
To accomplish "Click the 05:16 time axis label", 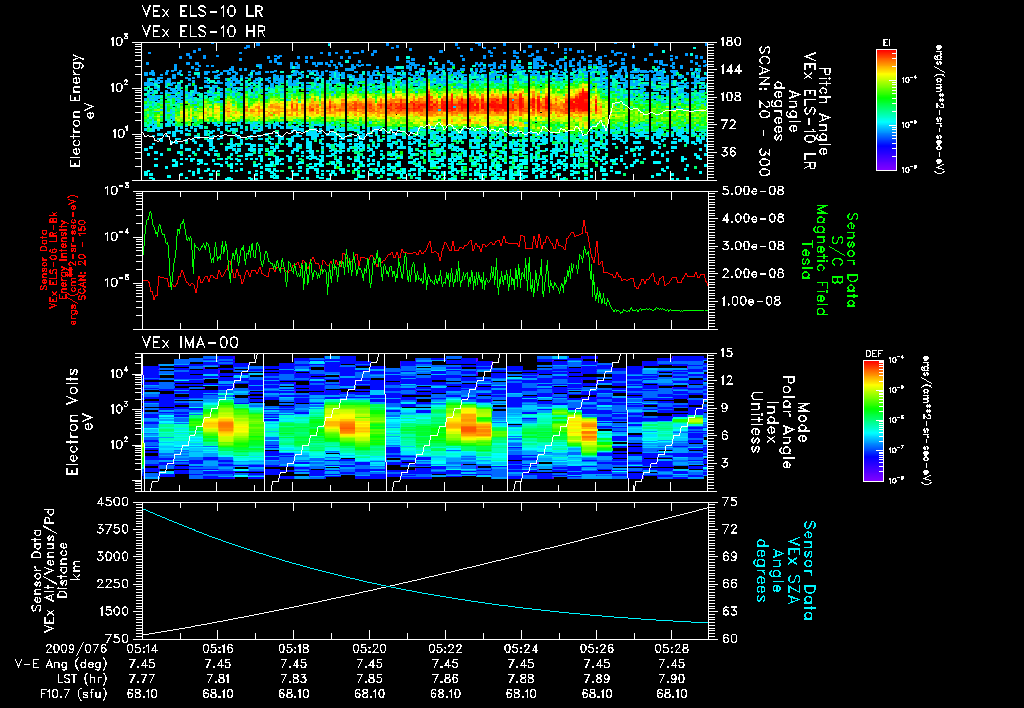I will 218,649.
